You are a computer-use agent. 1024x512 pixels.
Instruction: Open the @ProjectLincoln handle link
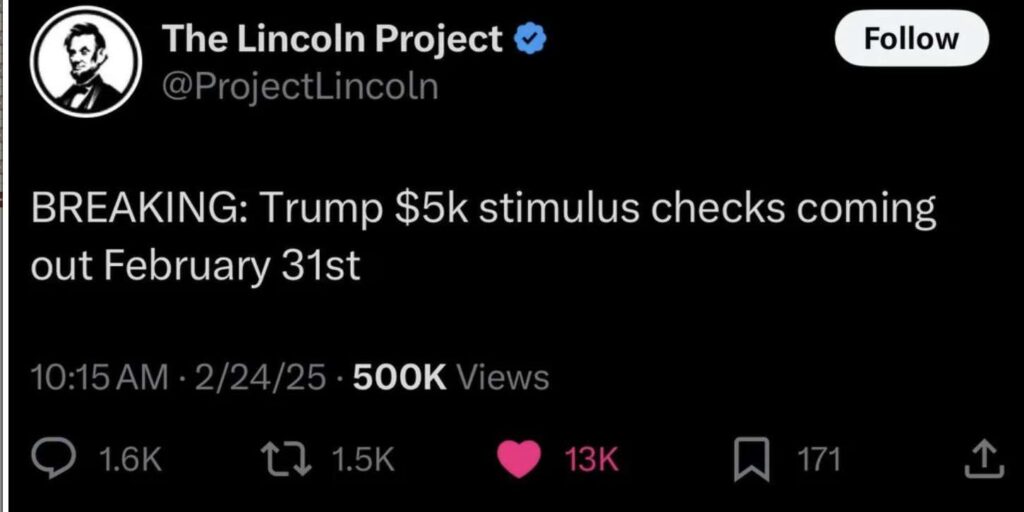(300, 86)
